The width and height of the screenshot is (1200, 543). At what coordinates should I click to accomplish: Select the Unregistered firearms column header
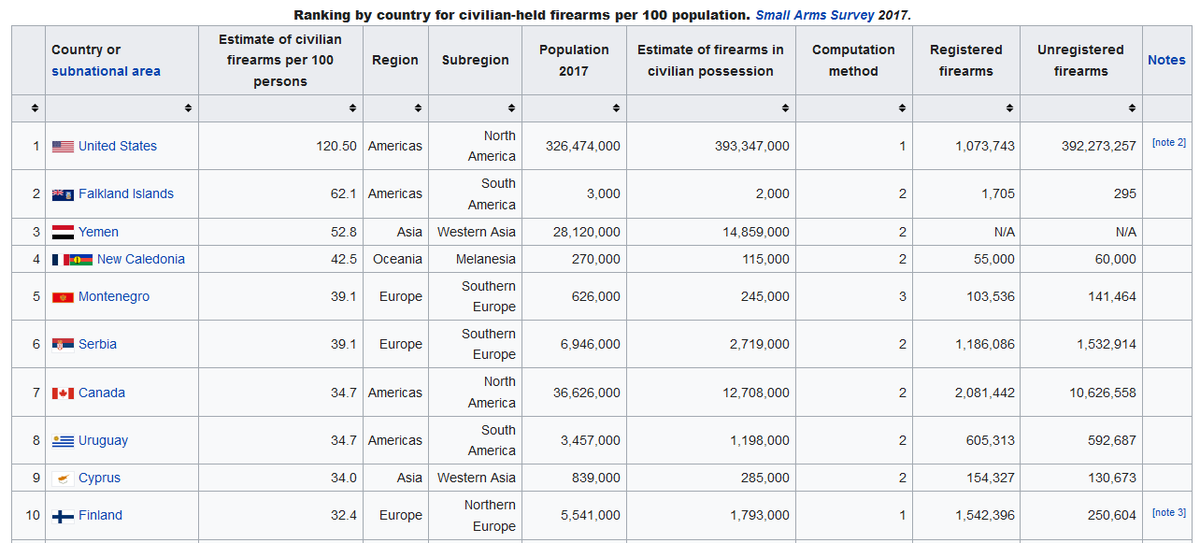(x=1080, y=60)
